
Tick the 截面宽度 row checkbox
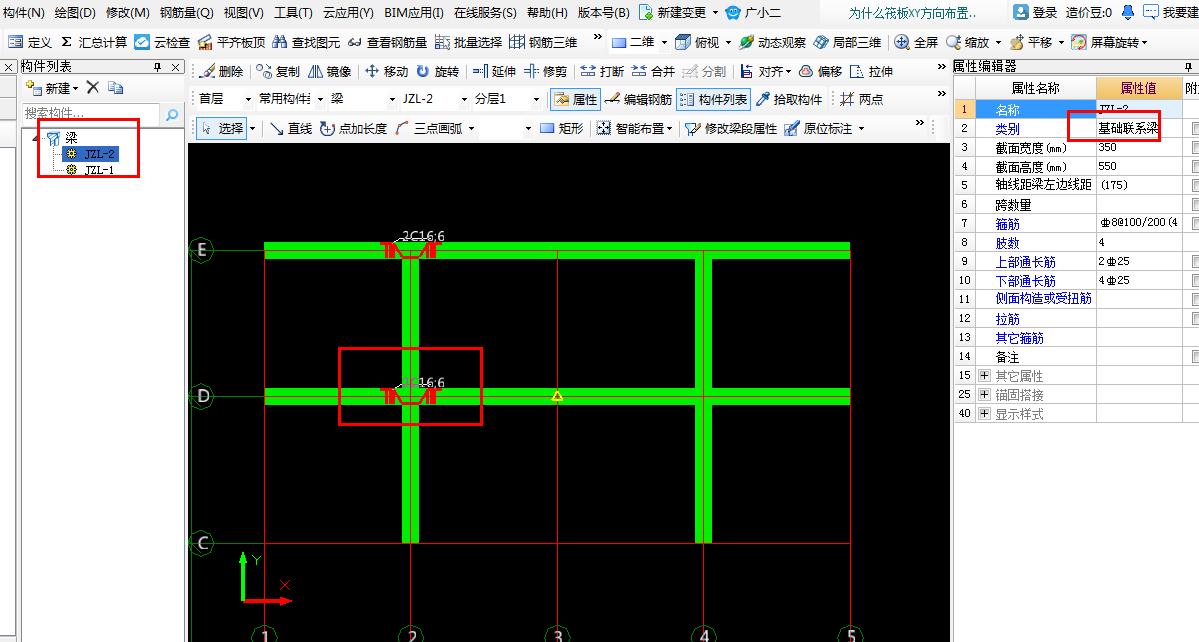click(x=1195, y=148)
